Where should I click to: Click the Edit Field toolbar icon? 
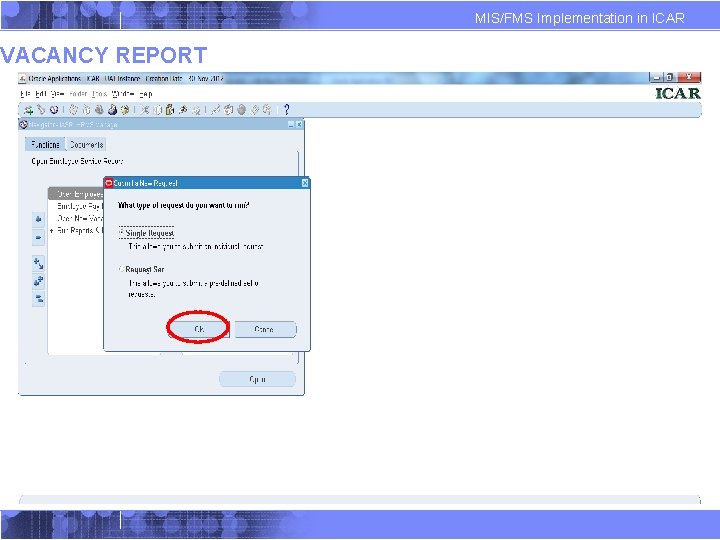coord(216,110)
